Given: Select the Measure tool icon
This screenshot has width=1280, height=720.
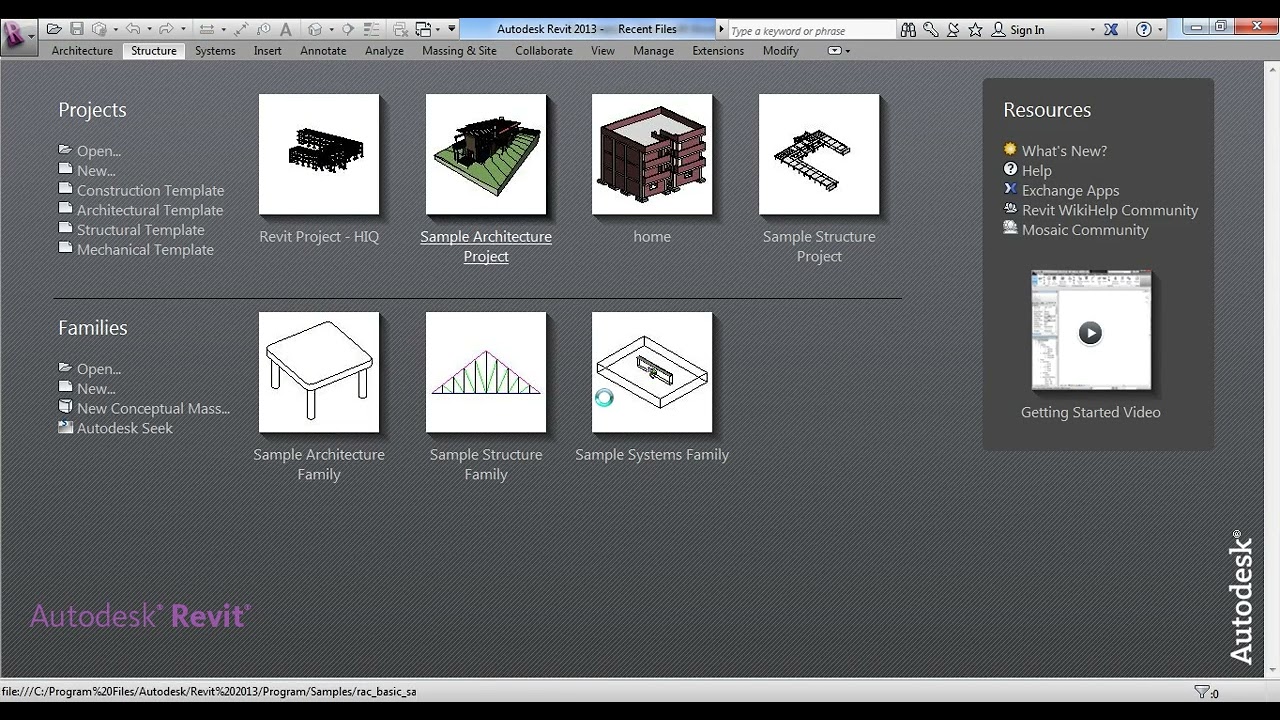Looking at the screenshot, I should (207, 29).
